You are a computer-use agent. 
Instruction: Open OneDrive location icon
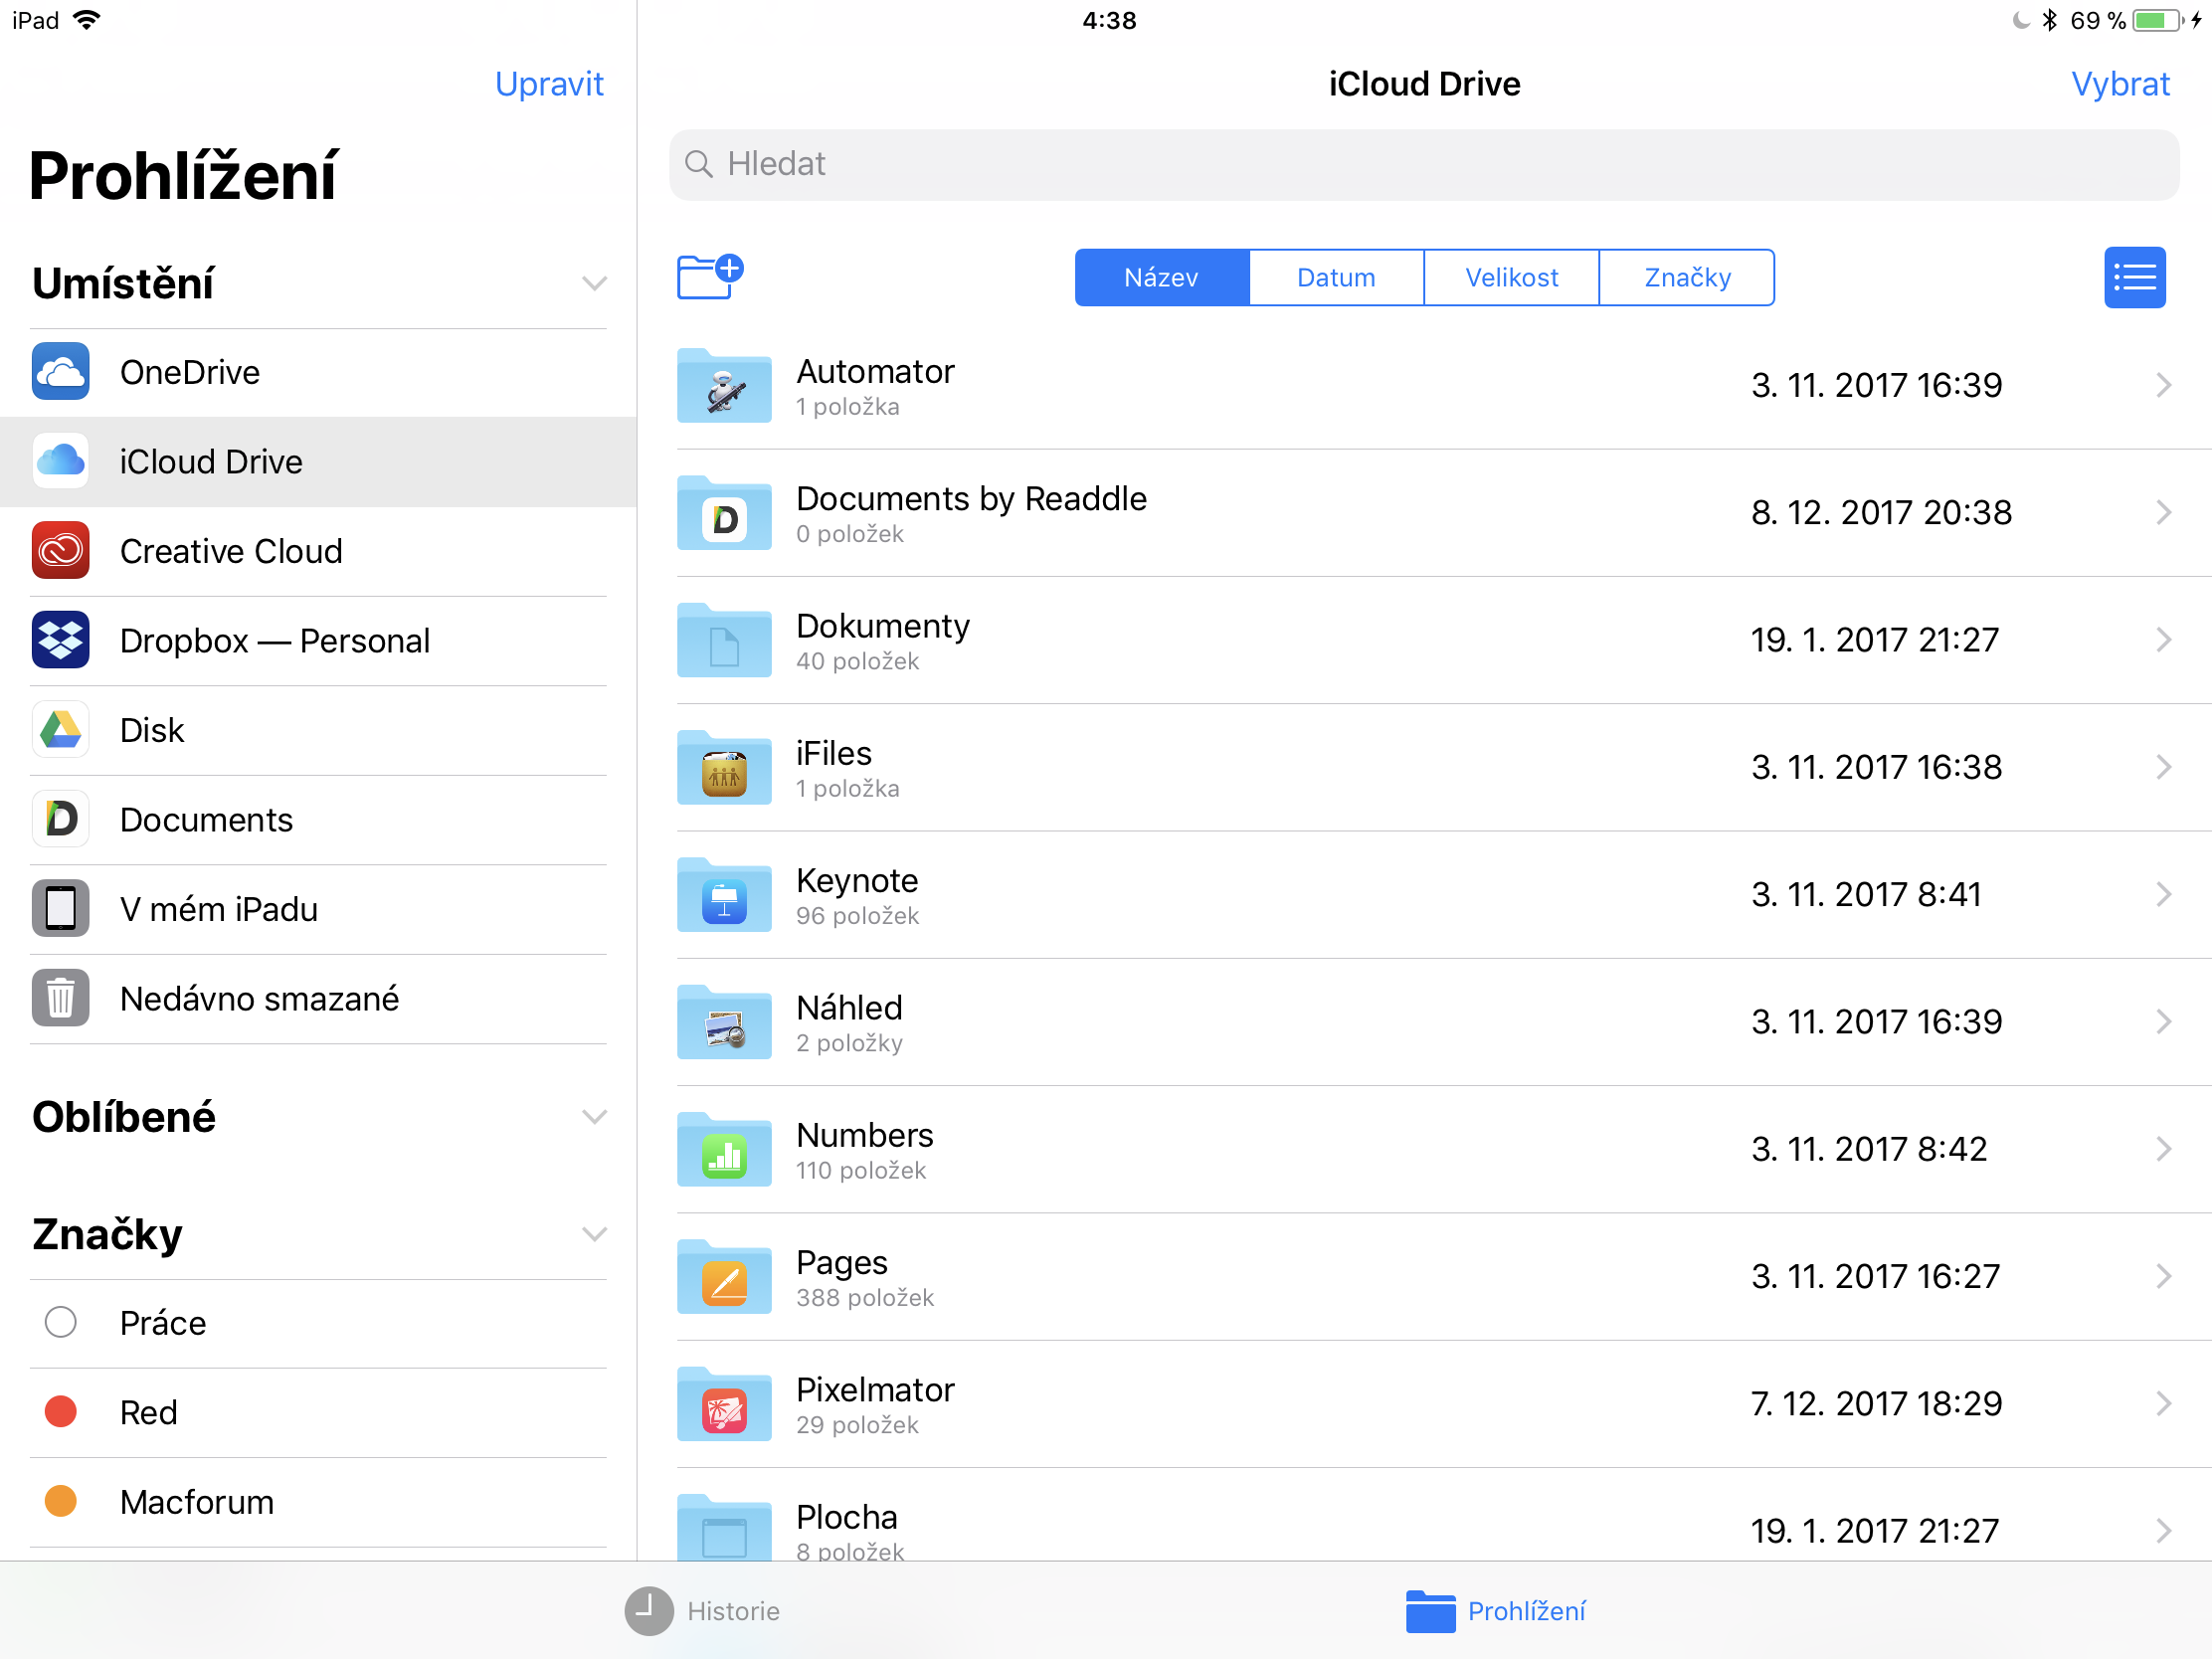tap(60, 372)
